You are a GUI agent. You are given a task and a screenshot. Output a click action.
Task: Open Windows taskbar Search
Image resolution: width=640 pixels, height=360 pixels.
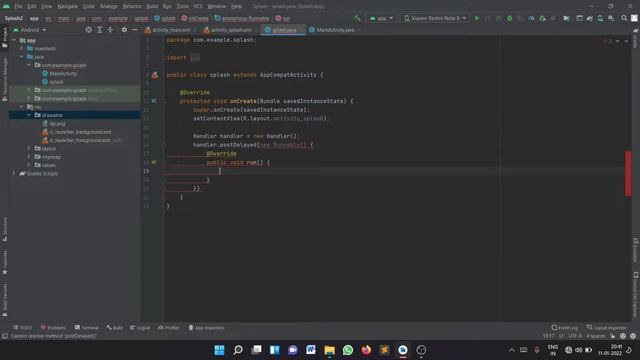pos(238,350)
